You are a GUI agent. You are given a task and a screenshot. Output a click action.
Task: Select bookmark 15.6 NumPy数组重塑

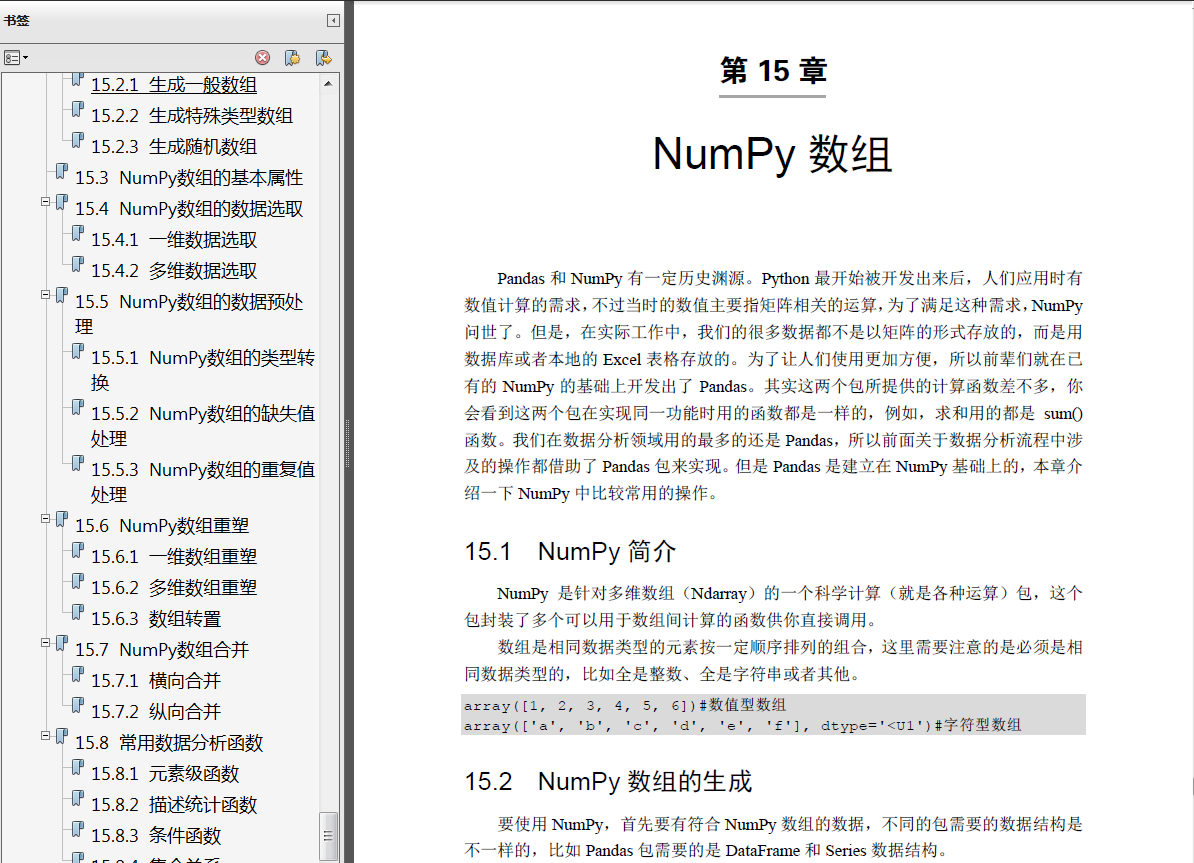pyautogui.click(x=161, y=526)
